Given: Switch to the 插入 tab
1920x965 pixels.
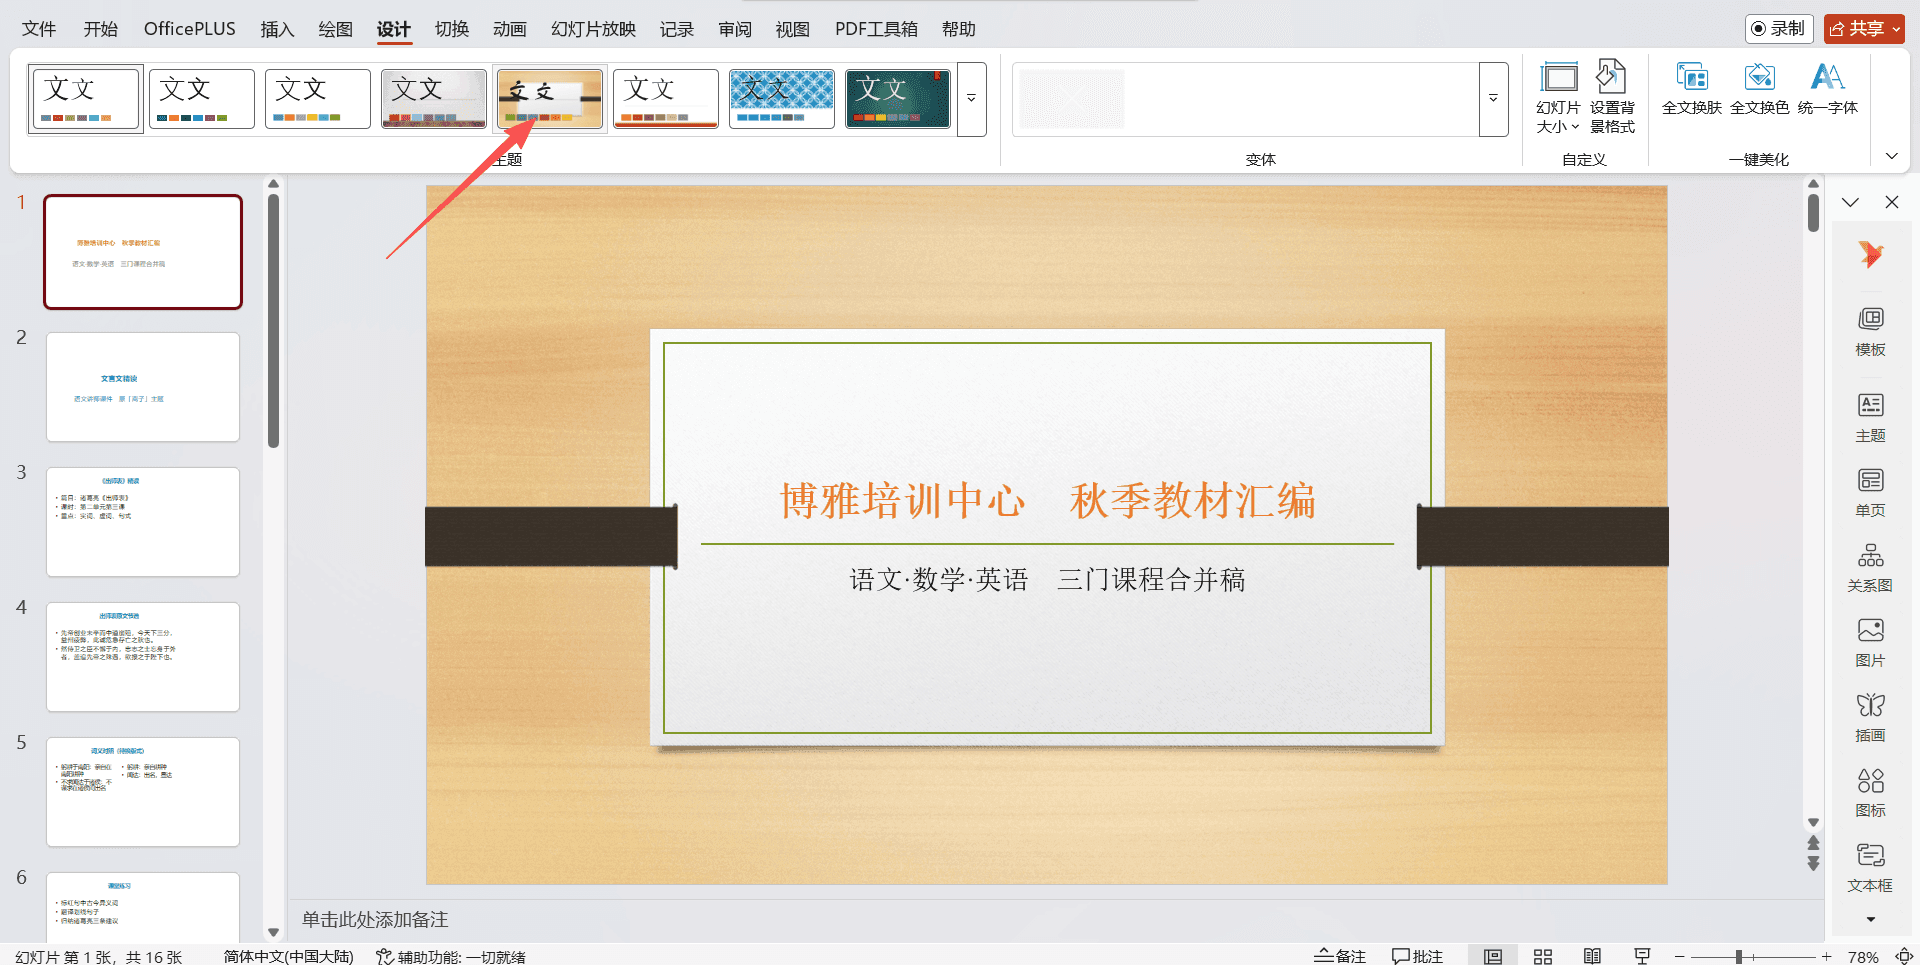Looking at the screenshot, I should (277, 29).
